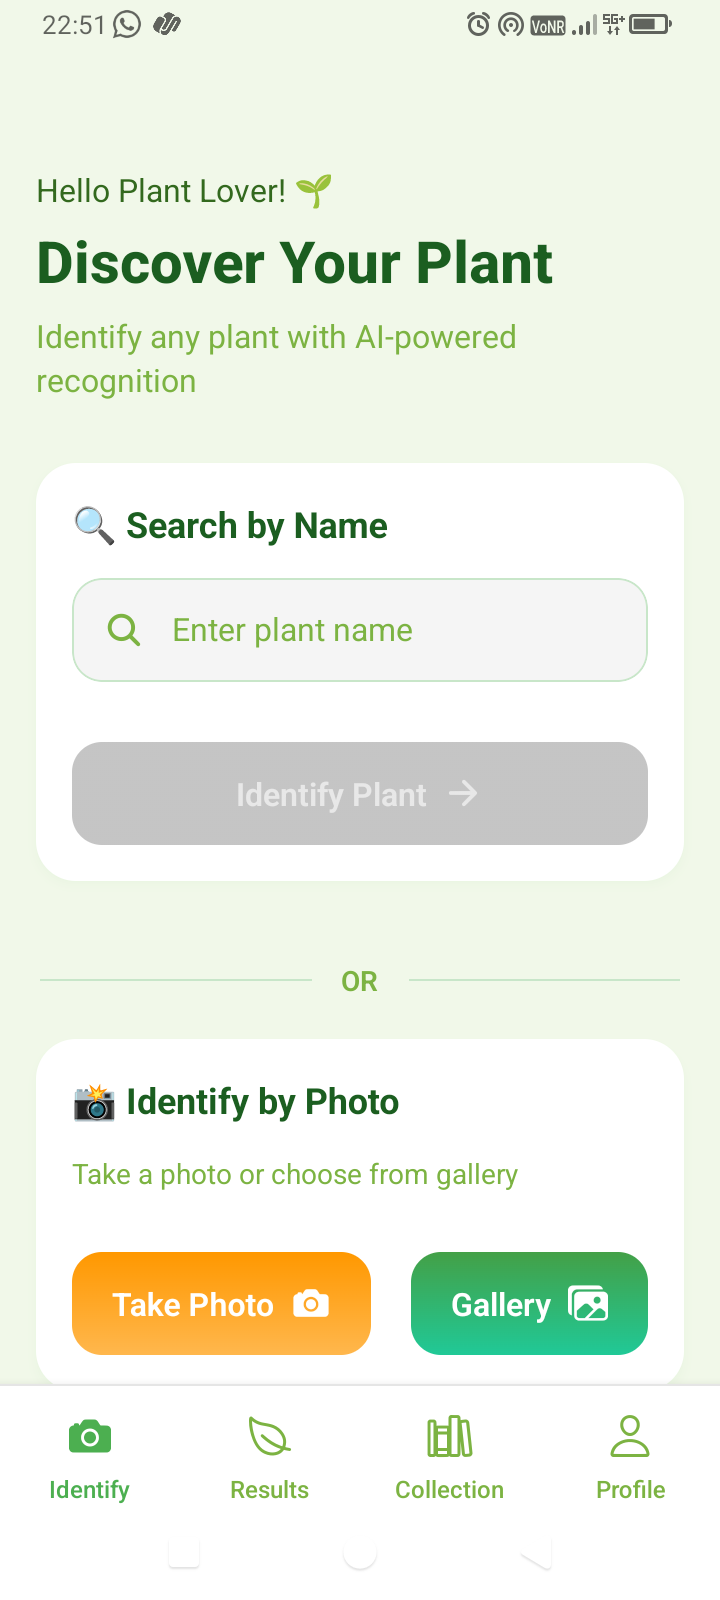Click the arrow on Identify Plant button

(463, 794)
